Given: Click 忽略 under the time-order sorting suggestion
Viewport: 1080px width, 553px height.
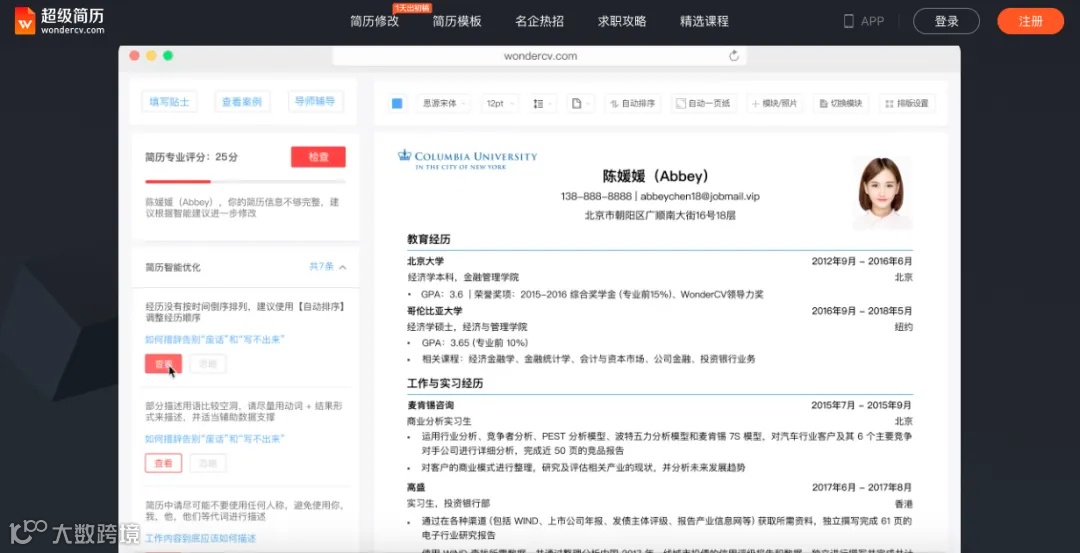Looking at the screenshot, I should click(x=208, y=364).
